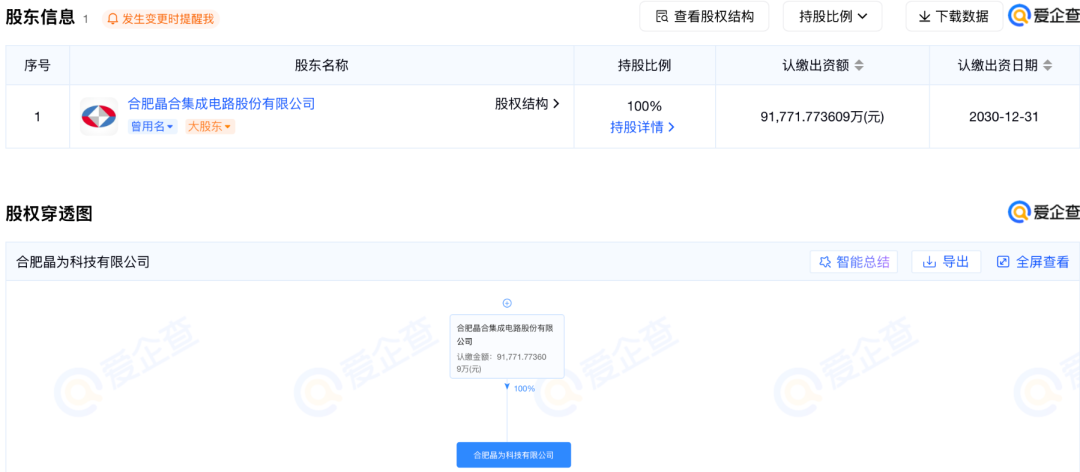The width and height of the screenshot is (1080, 472).
Task: Open 持股详情 link
Action: tap(642, 127)
